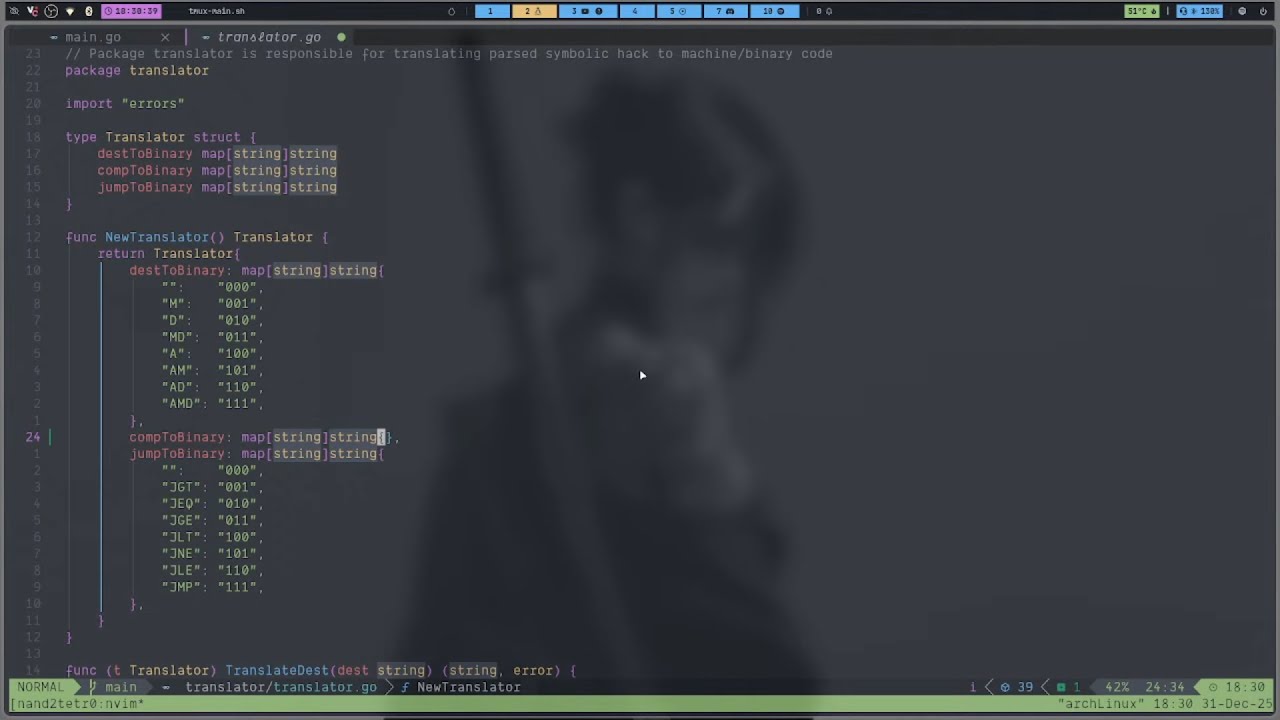The height and width of the screenshot is (720, 1280).
Task: Click the 18:30:39 timer widget
Action: [131, 11]
